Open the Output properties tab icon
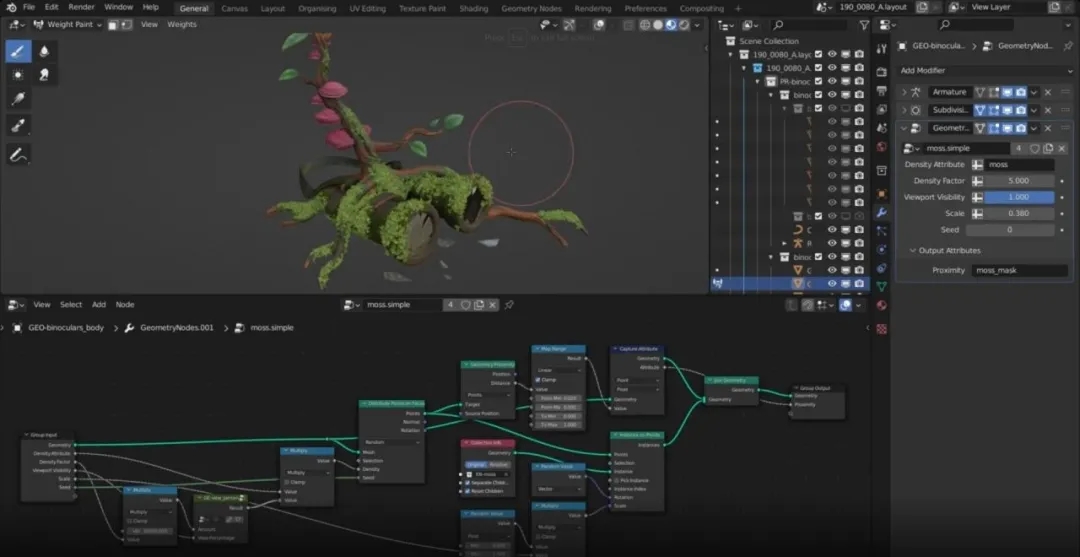Image resolution: width=1080 pixels, height=557 pixels. point(882,90)
